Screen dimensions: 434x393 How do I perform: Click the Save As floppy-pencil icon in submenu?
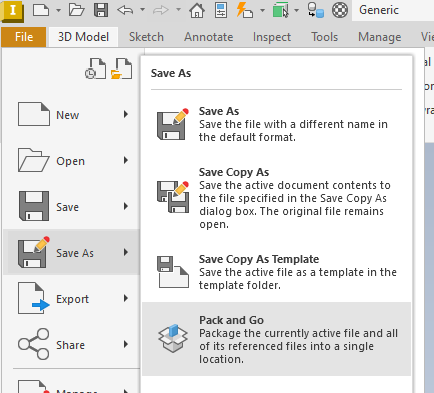tap(173, 124)
